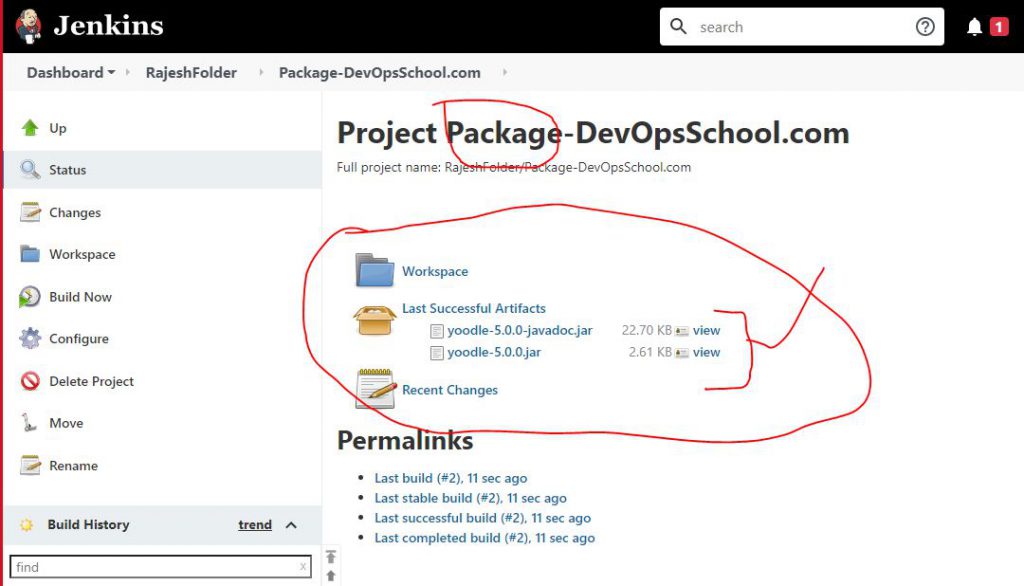
Task: Click the Build Now clock icon
Action: click(30, 297)
